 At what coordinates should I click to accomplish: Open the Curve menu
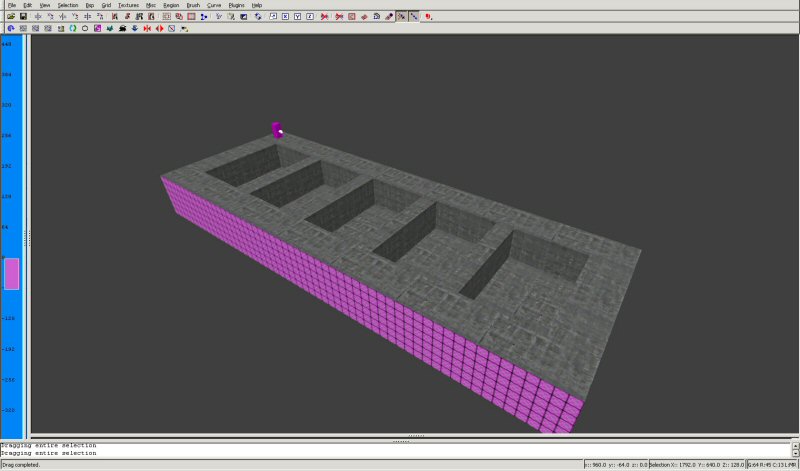click(214, 5)
